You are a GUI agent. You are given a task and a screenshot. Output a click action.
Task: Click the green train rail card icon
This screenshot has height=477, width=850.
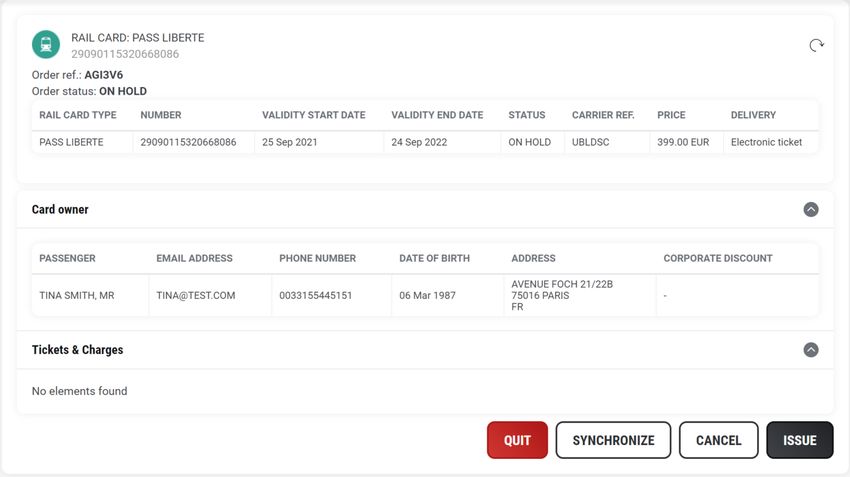pyautogui.click(x=46, y=44)
